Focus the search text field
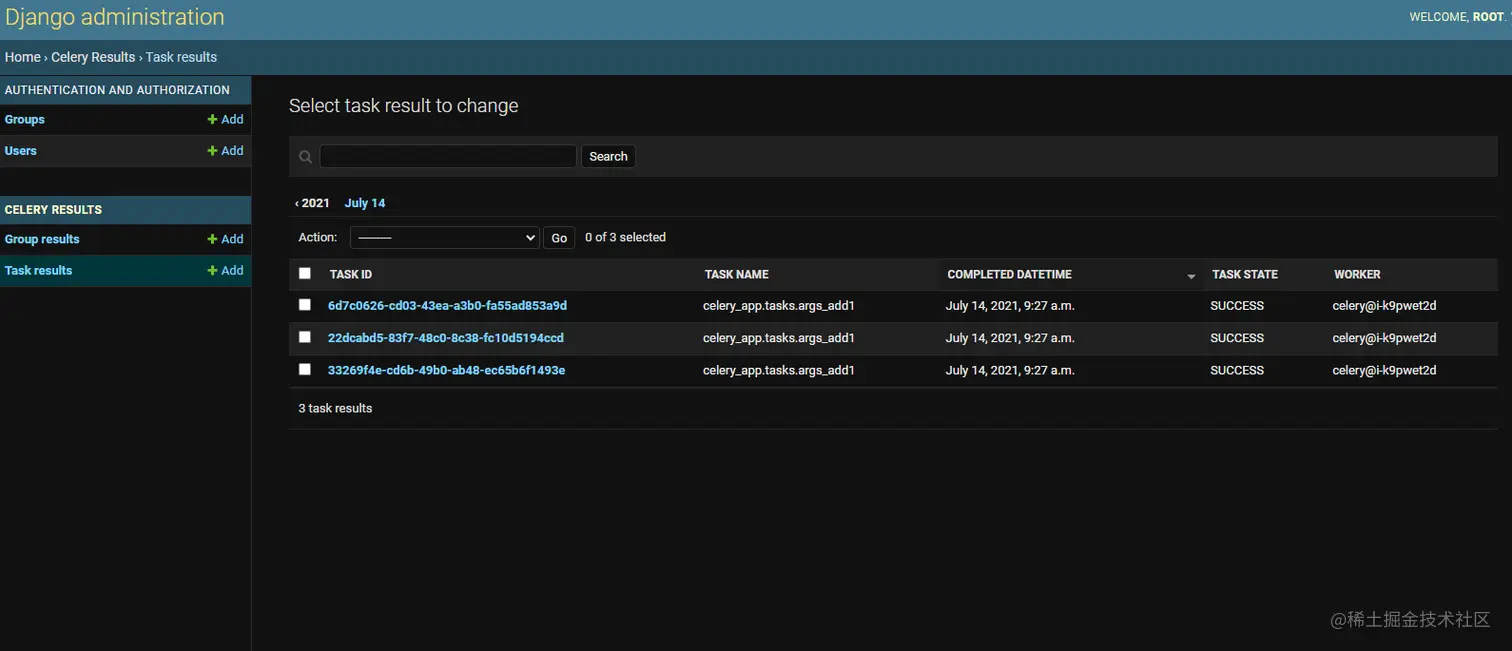The width and height of the screenshot is (1512, 651). pos(448,156)
